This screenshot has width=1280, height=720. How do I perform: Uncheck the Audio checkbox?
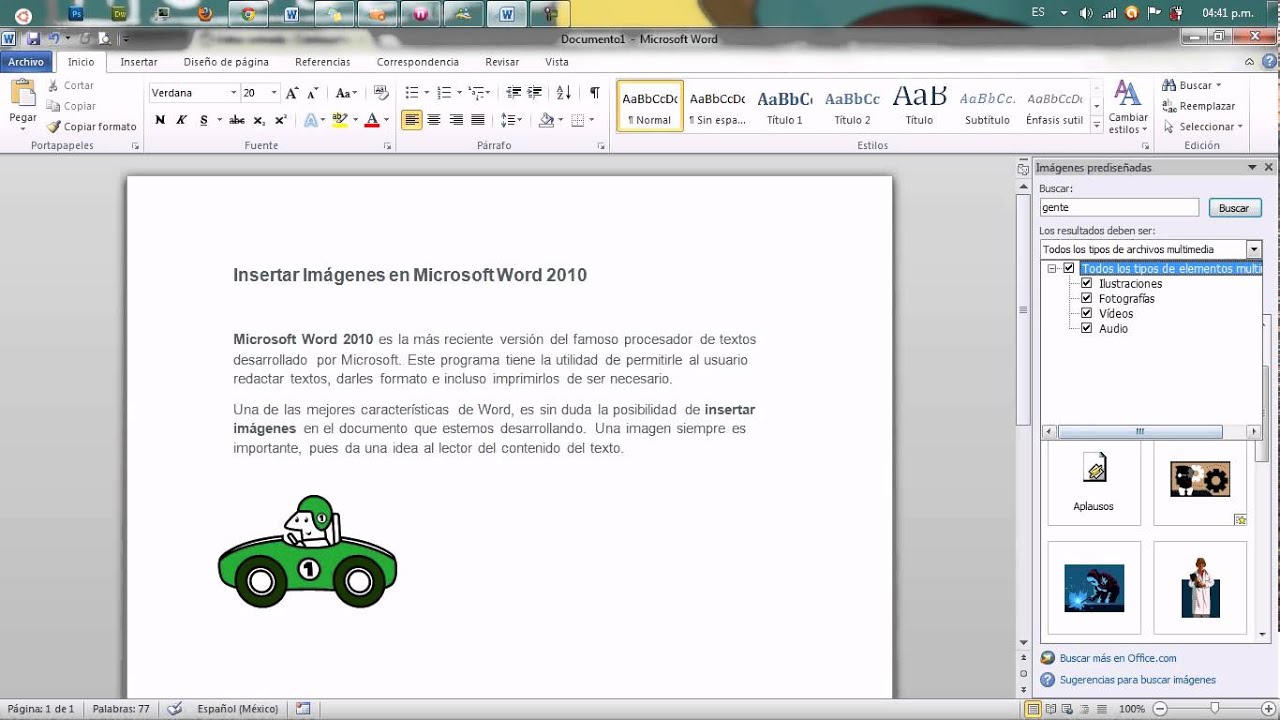1087,329
